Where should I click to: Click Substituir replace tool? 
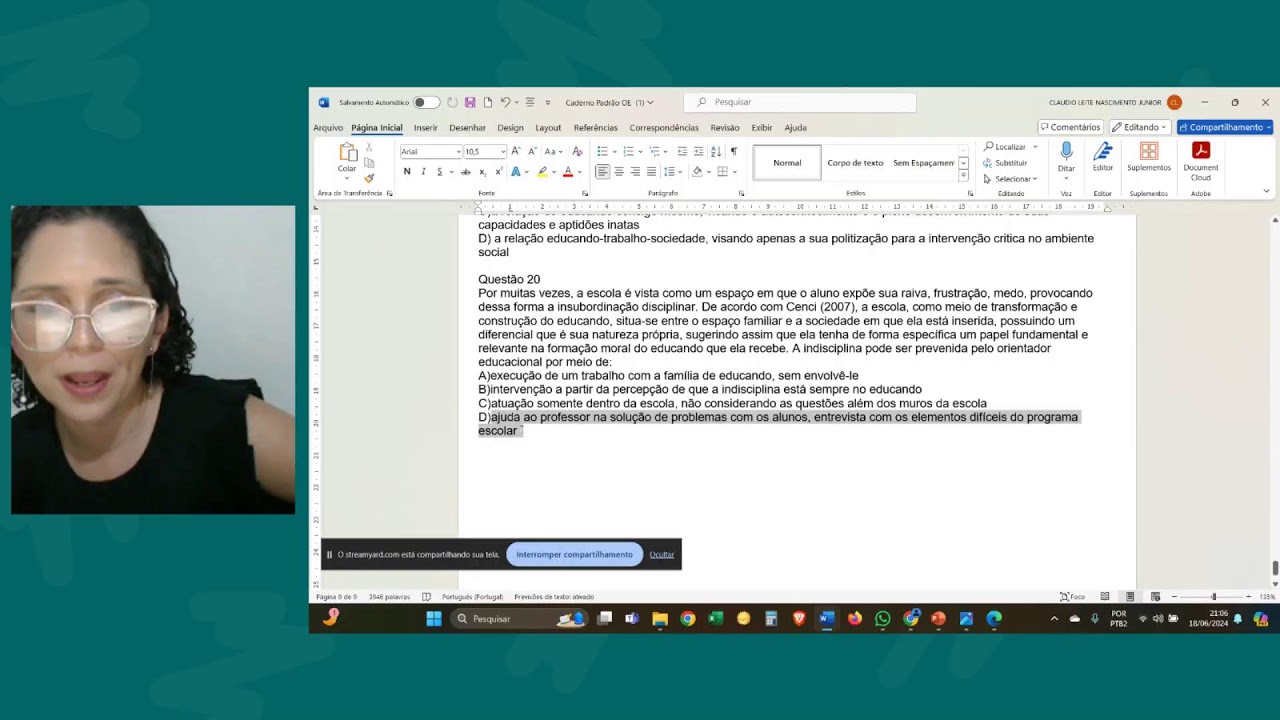(x=1005, y=163)
